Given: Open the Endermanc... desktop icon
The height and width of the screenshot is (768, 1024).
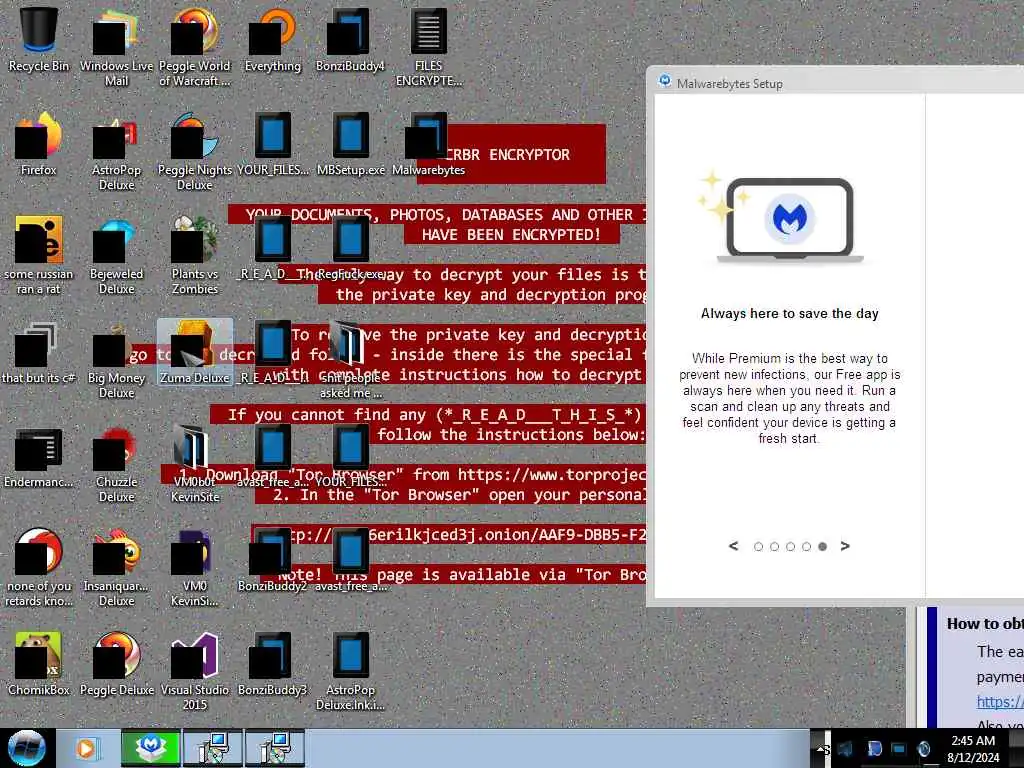Looking at the screenshot, I should pyautogui.click(x=39, y=457).
